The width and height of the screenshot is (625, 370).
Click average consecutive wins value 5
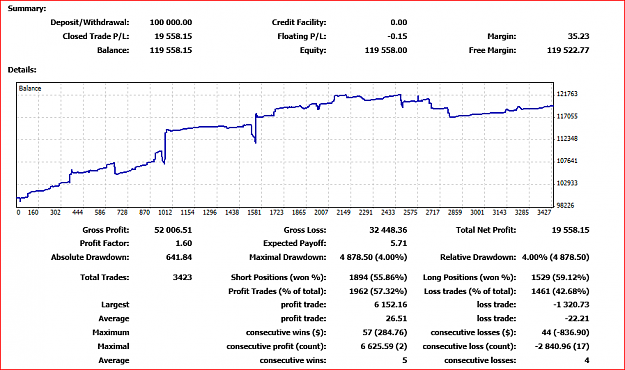(405, 360)
